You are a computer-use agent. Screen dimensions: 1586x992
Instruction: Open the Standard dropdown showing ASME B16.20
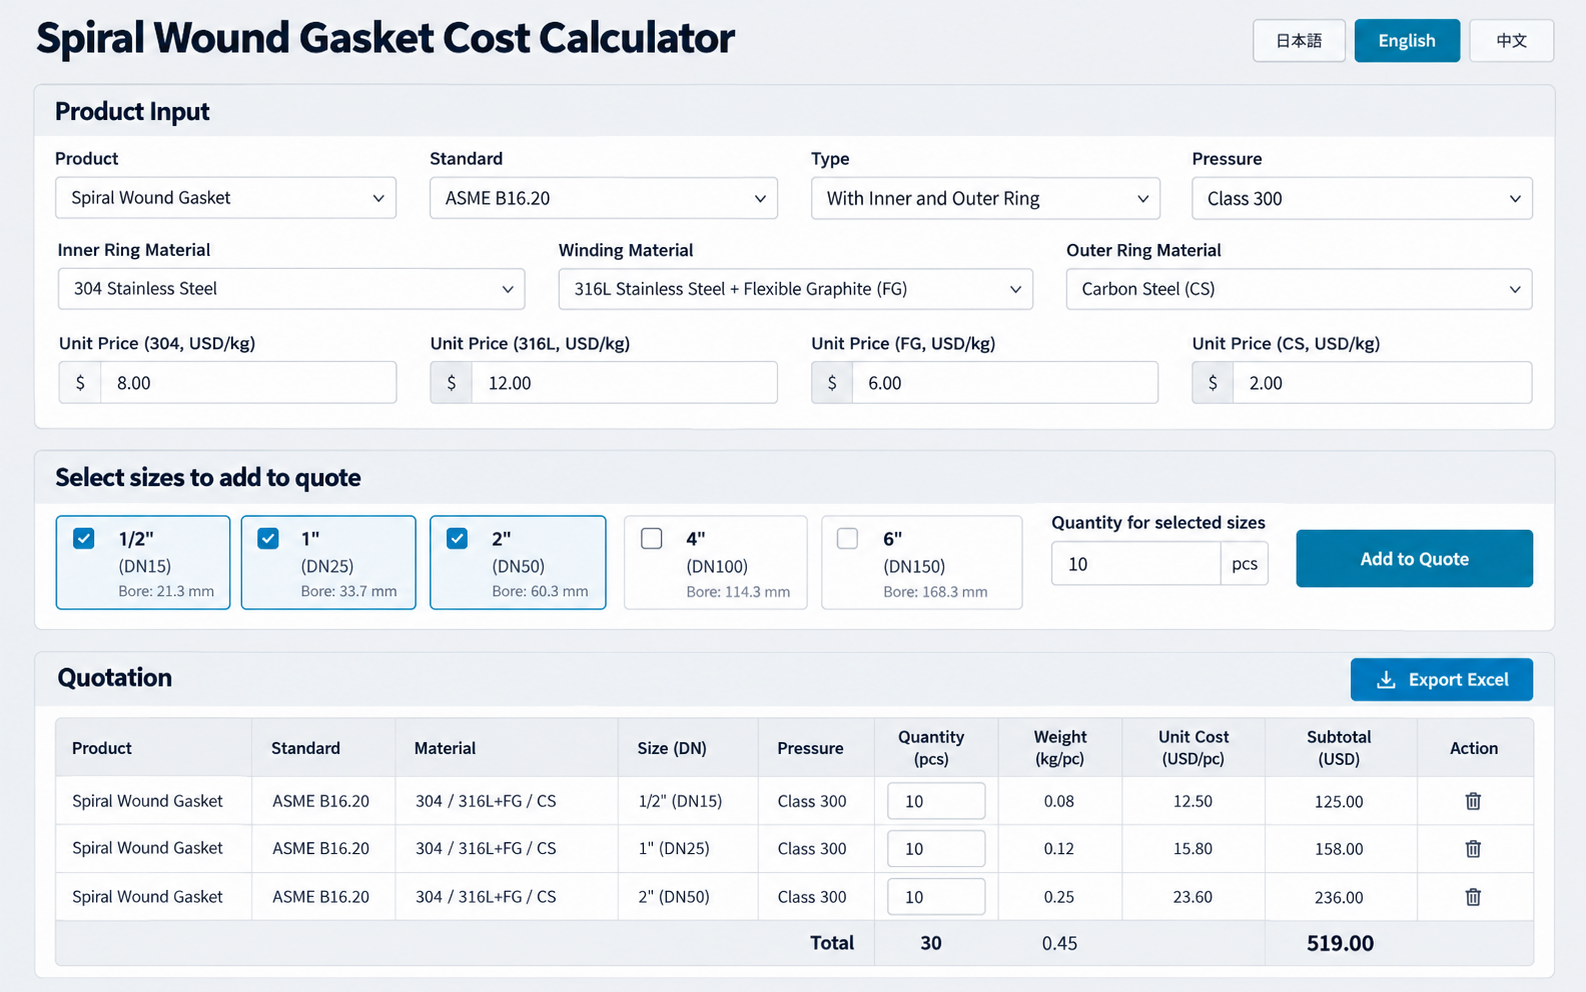pos(604,198)
